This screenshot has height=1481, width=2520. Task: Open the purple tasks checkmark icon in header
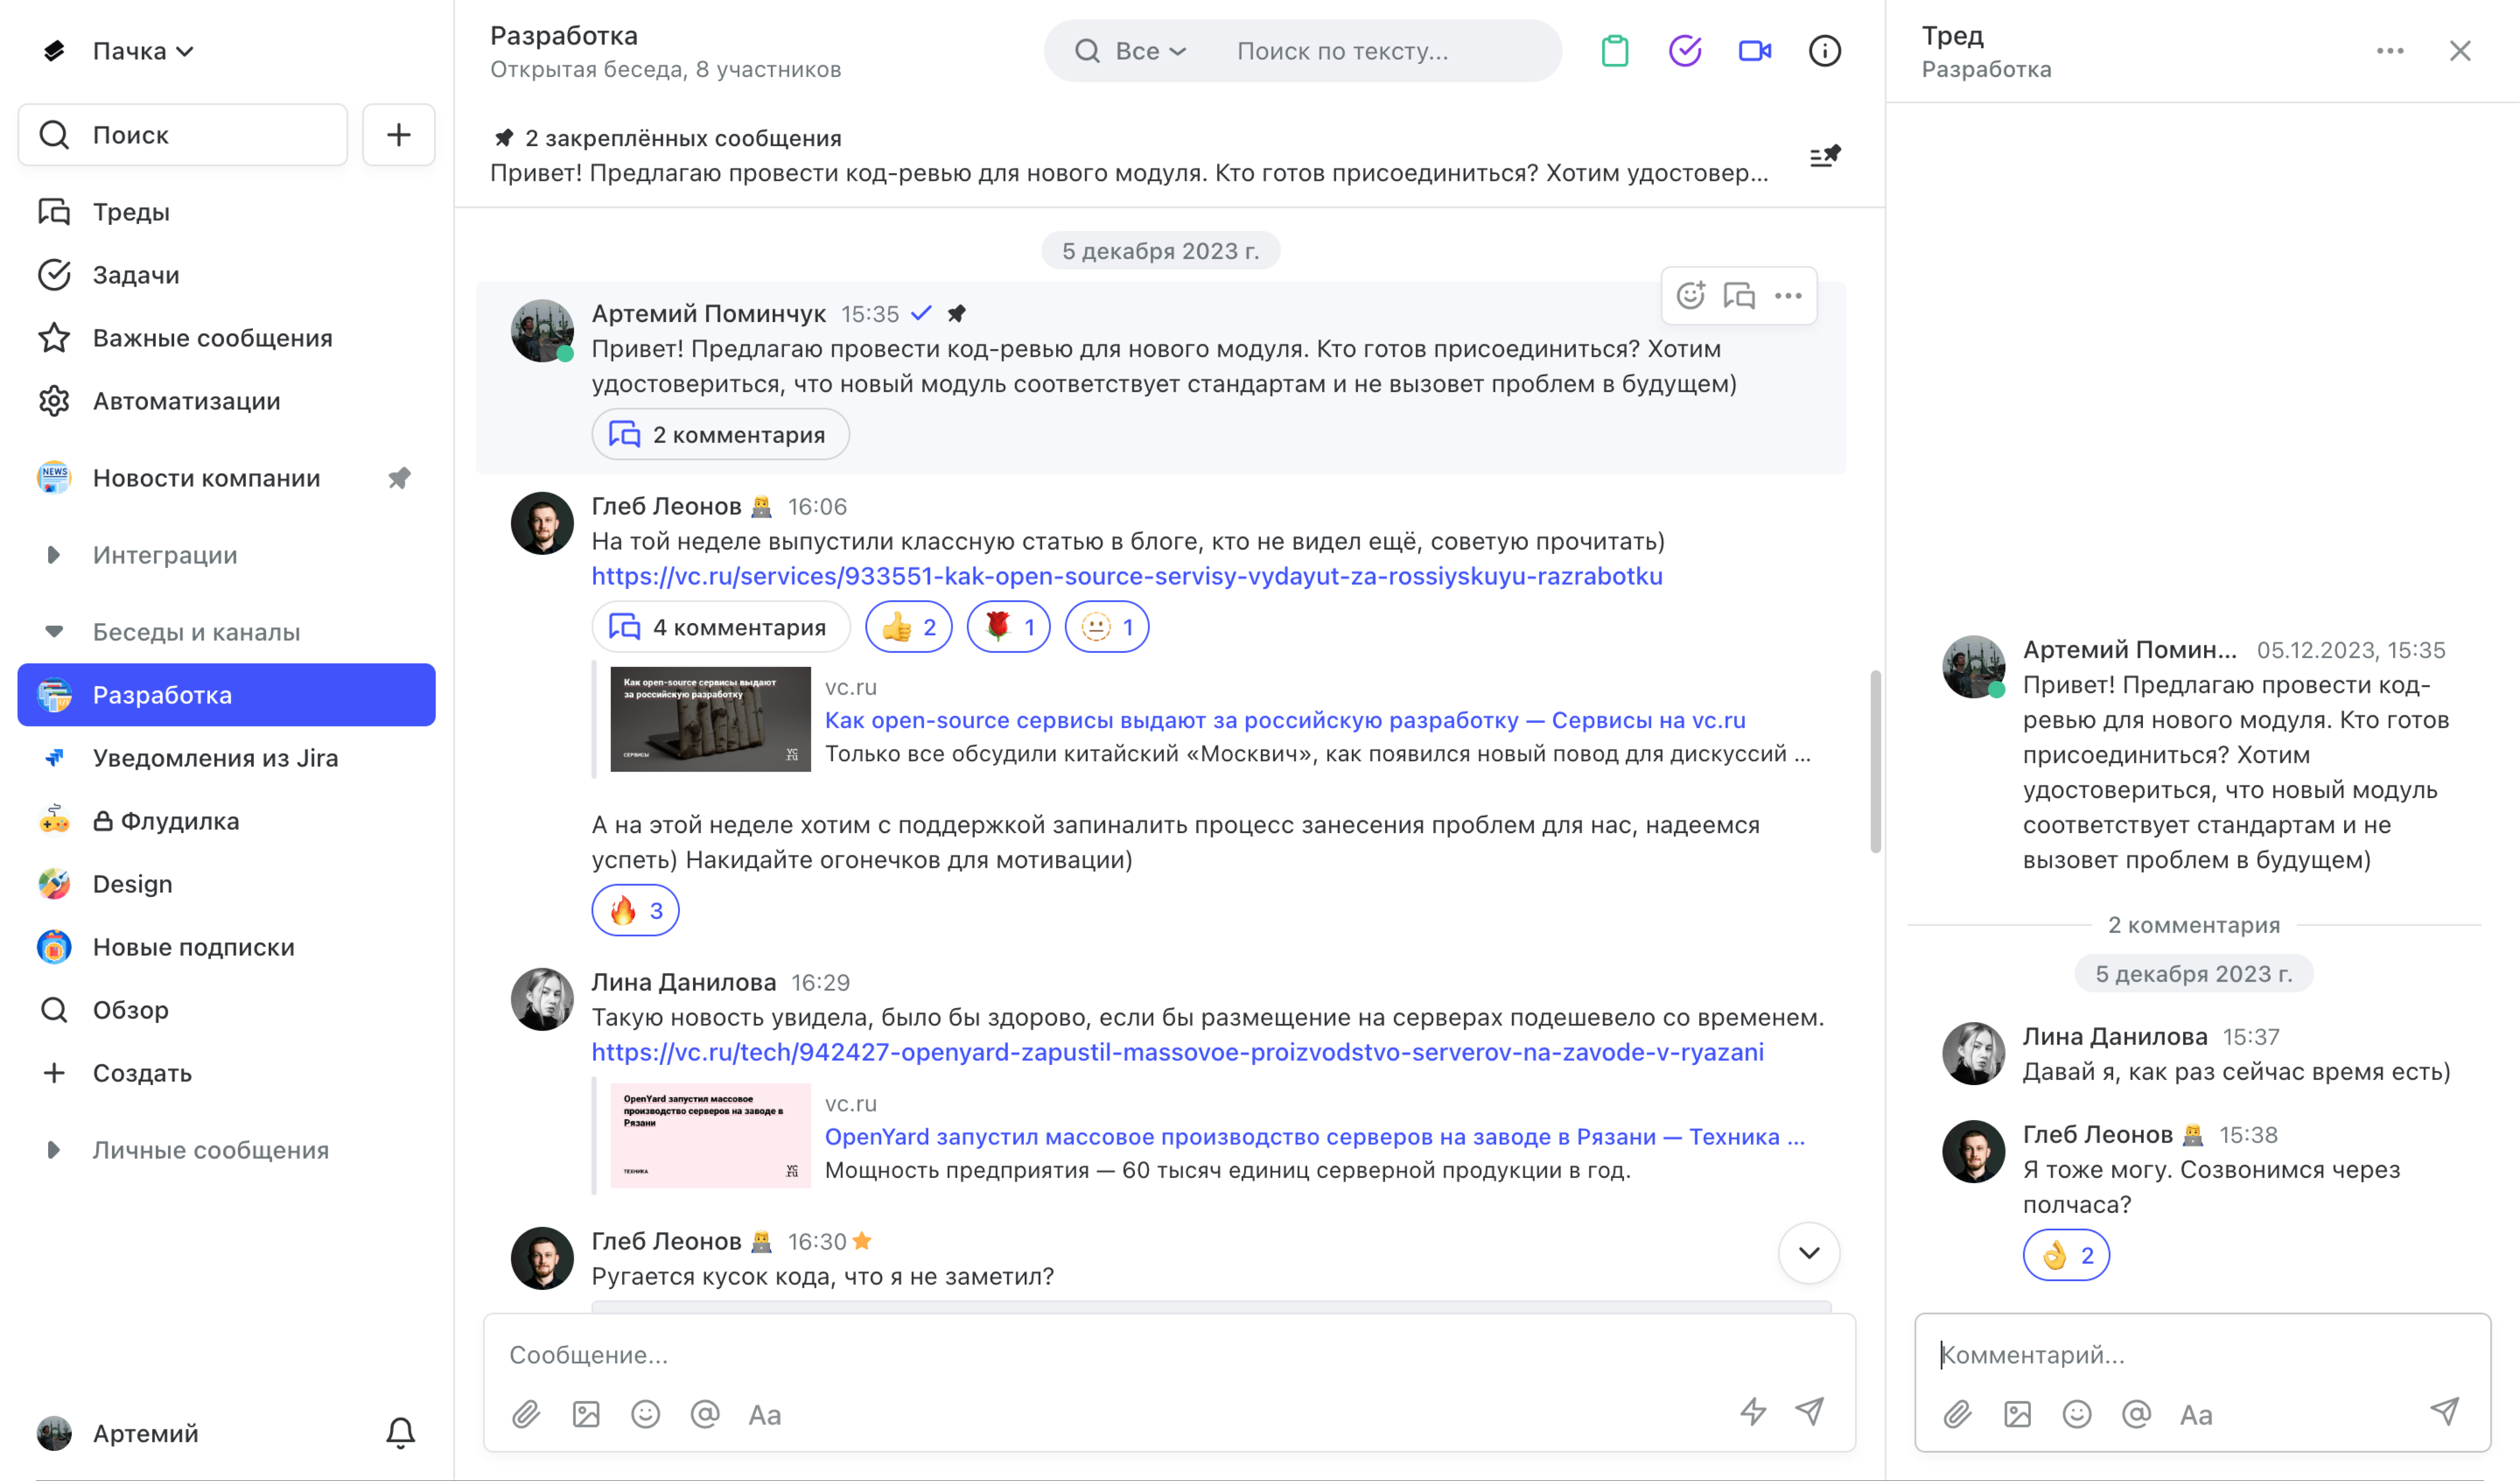tap(1685, 51)
